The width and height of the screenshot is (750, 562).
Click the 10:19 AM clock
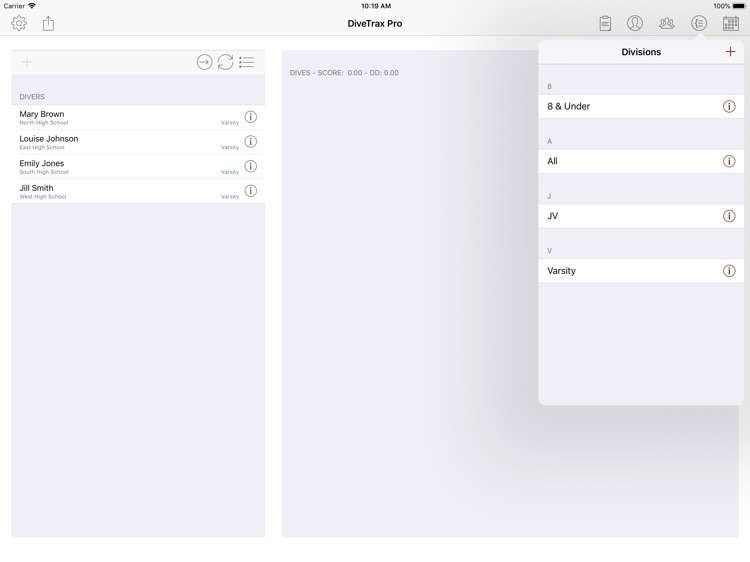[x=376, y=6]
